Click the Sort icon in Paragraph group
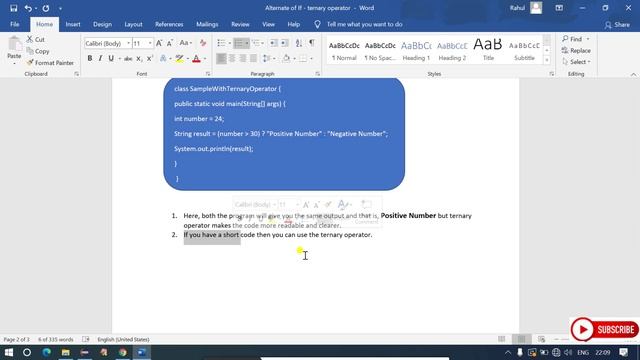Viewport: 640px width, 360px height. 299,43
